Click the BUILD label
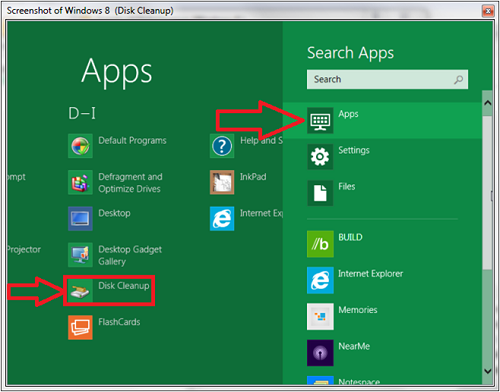The width and height of the screenshot is (500, 392). (x=350, y=237)
